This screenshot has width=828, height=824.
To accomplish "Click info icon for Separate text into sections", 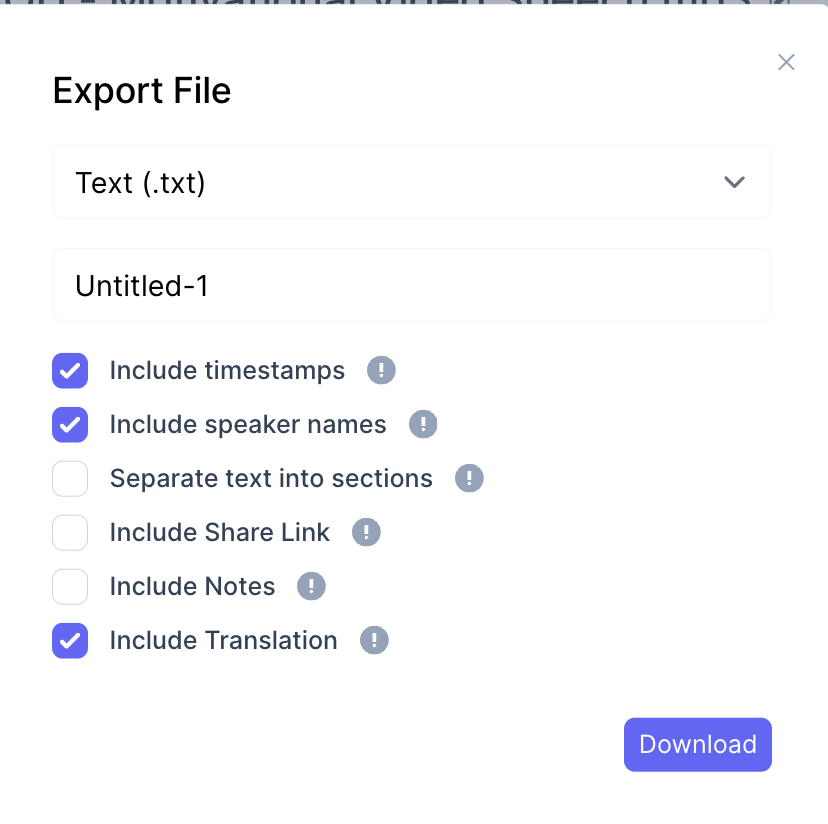I will tap(469, 479).
